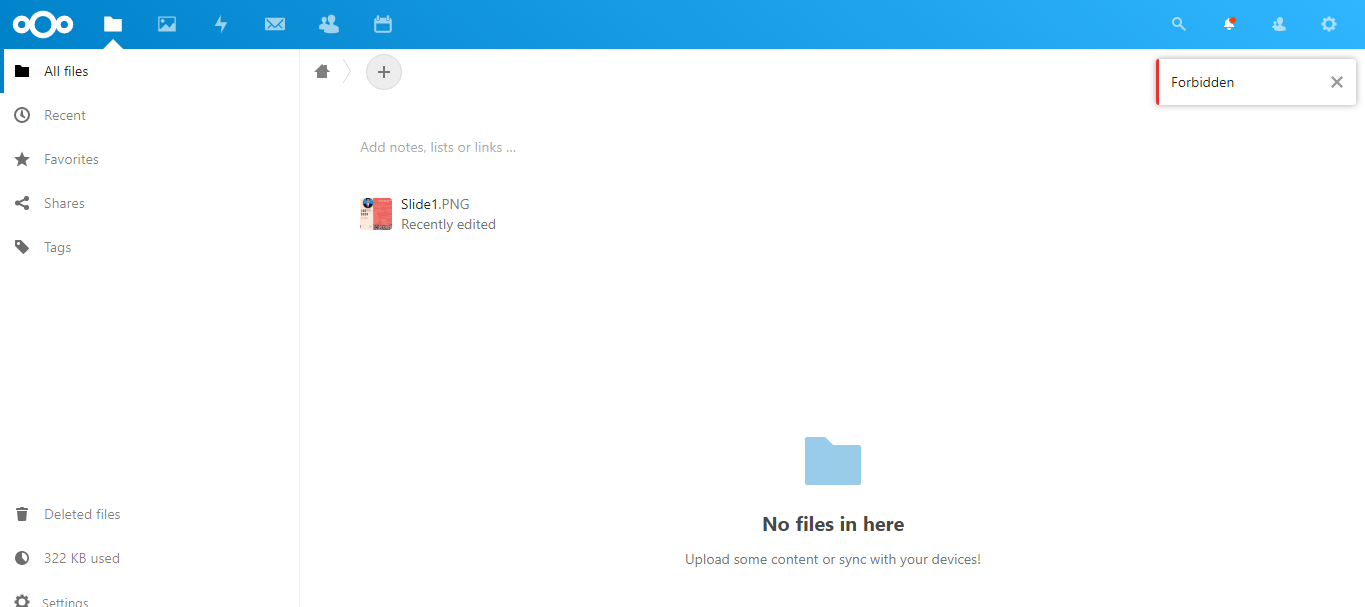The image size is (1365, 607).
Task: Open the Mail envelope icon
Action: pyautogui.click(x=275, y=24)
